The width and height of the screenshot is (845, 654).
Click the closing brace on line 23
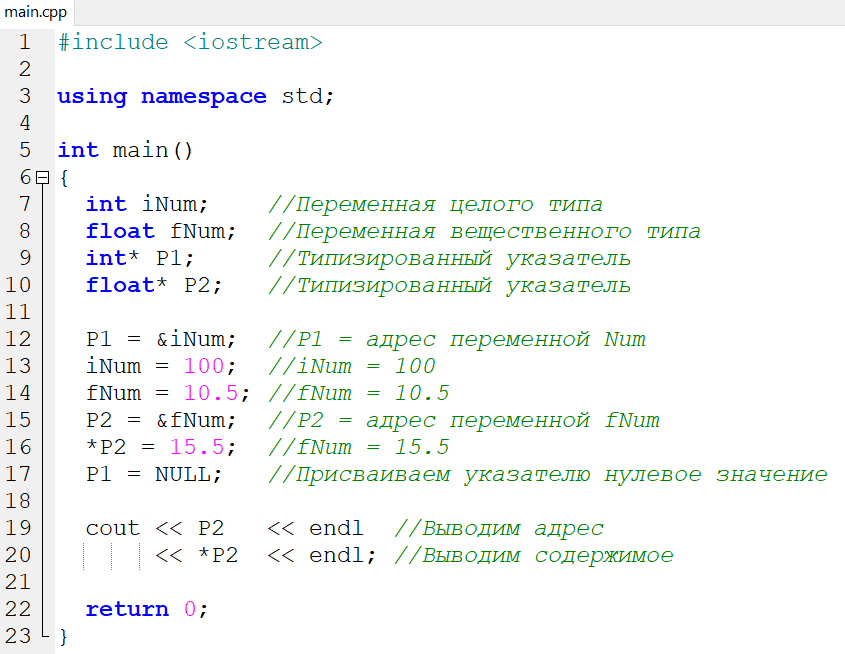(x=64, y=636)
